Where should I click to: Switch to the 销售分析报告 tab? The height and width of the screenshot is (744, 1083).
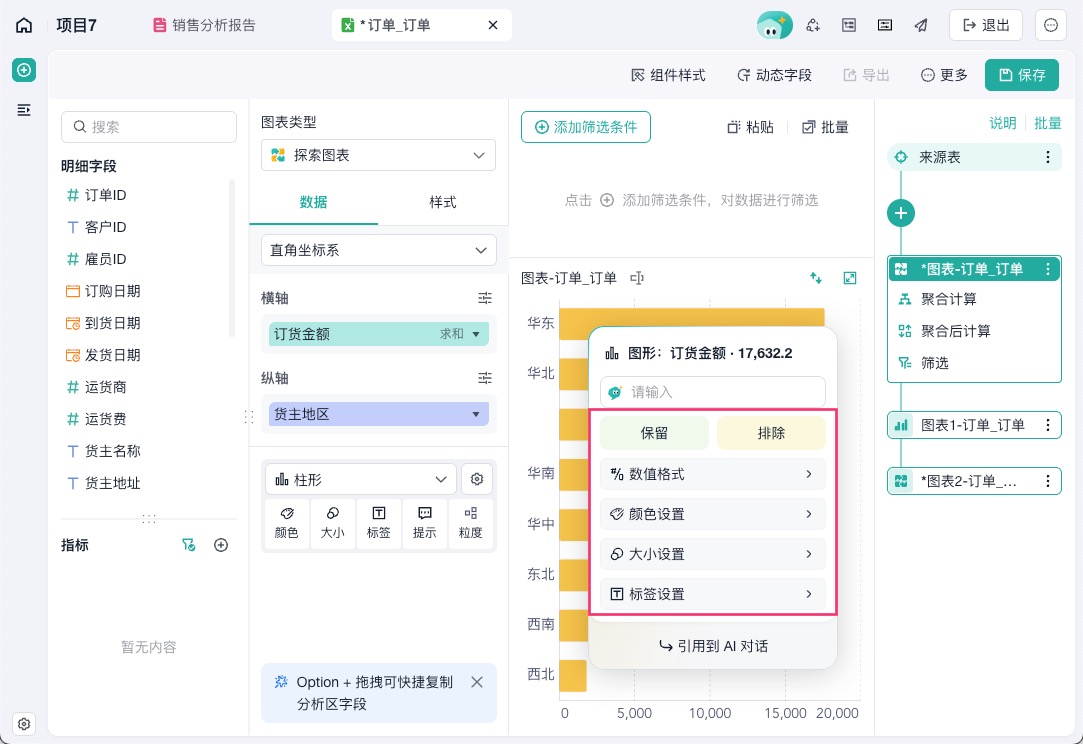click(204, 26)
